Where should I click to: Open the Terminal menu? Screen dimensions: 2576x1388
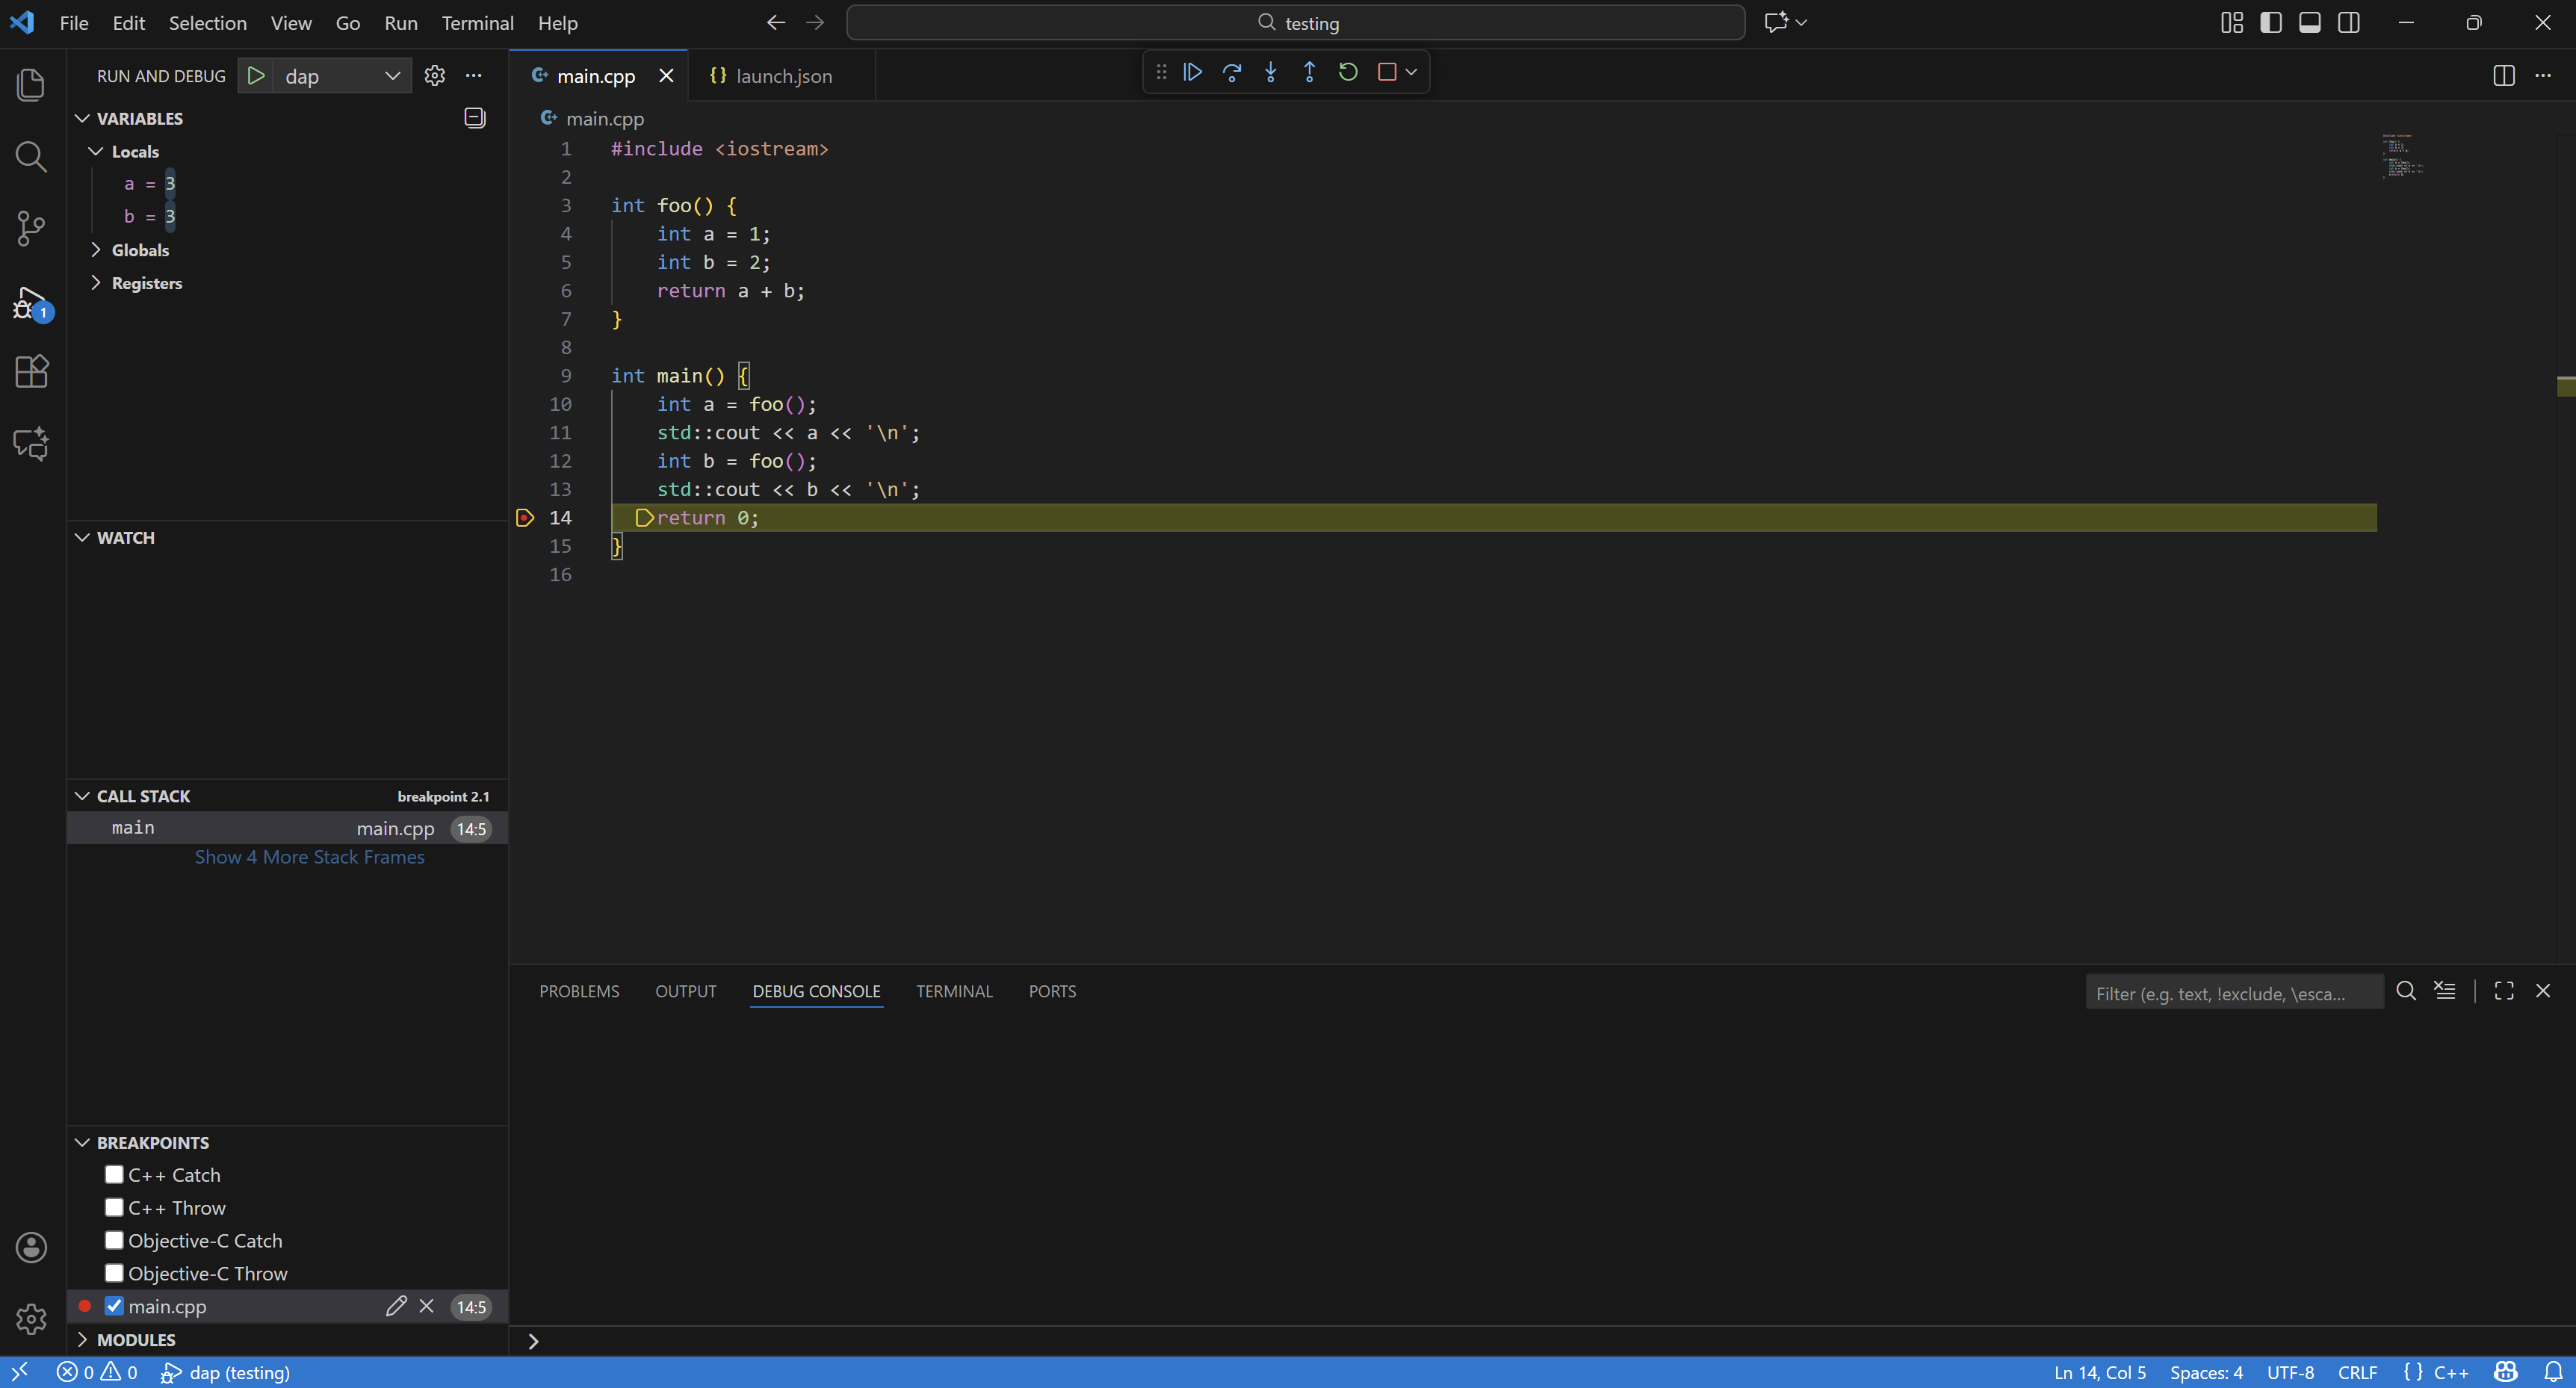(x=477, y=22)
